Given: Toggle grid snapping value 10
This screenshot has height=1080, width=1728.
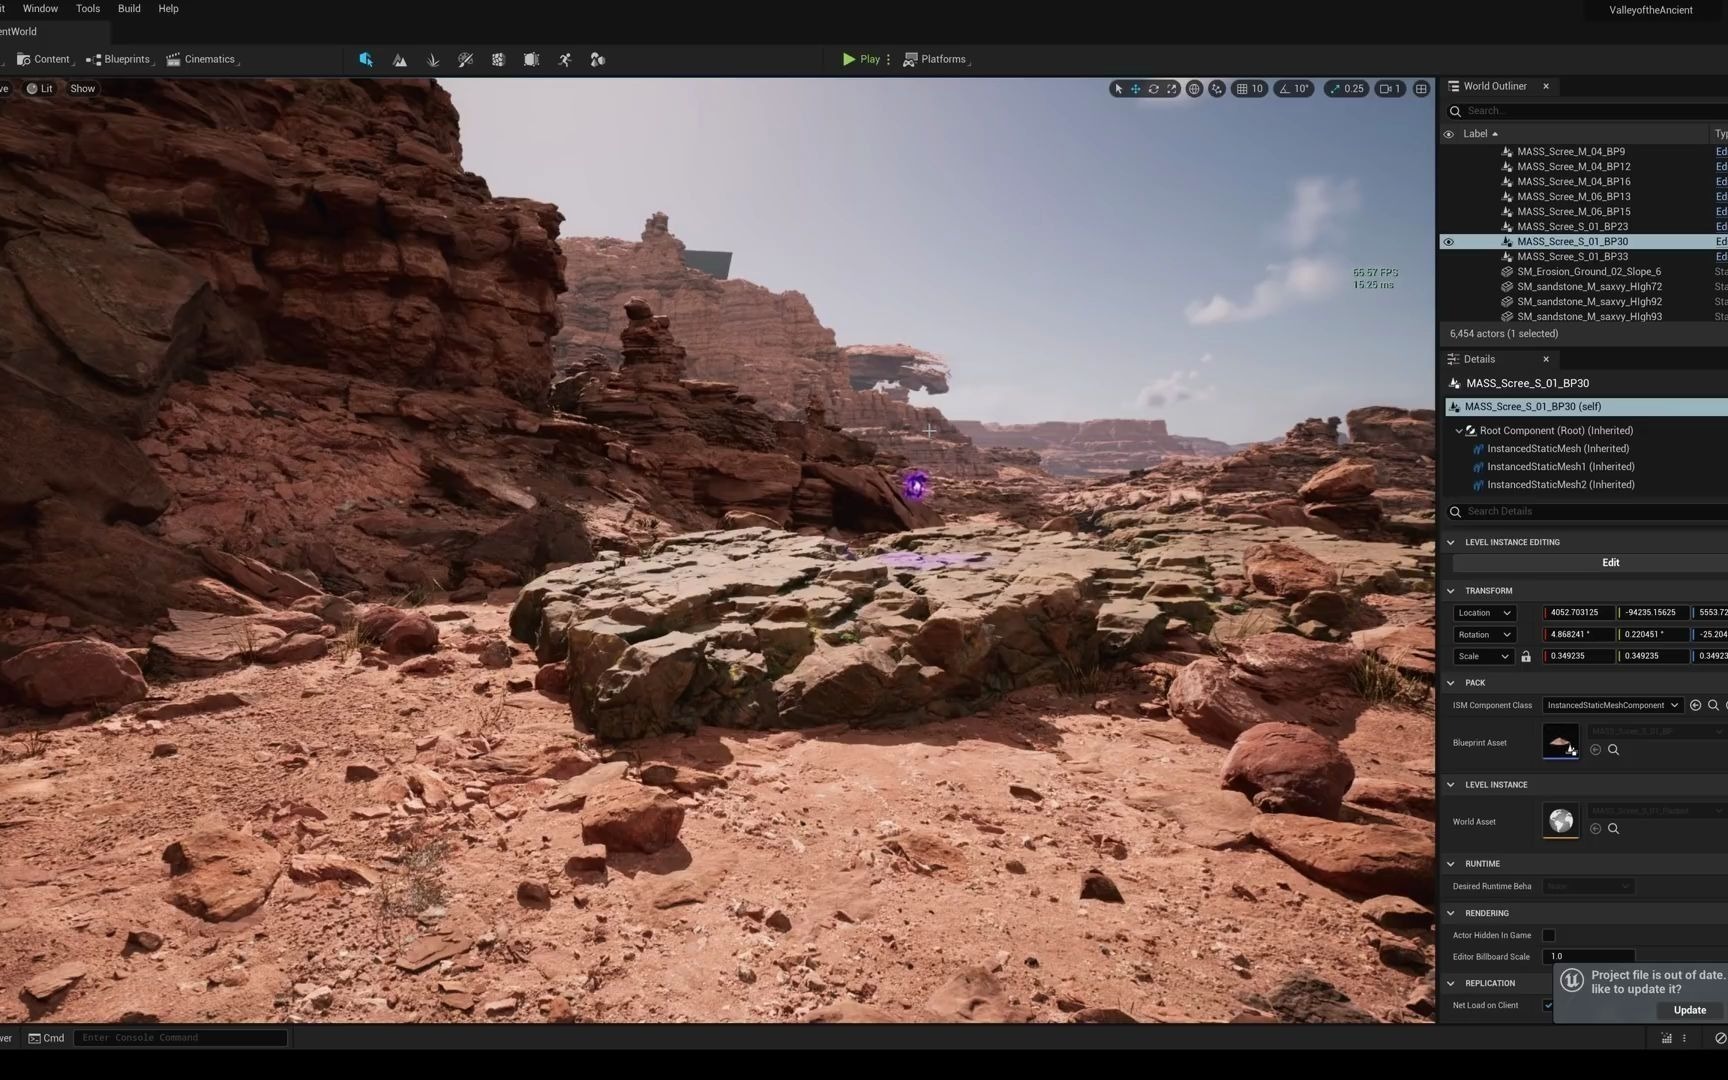Looking at the screenshot, I should (x=1250, y=89).
